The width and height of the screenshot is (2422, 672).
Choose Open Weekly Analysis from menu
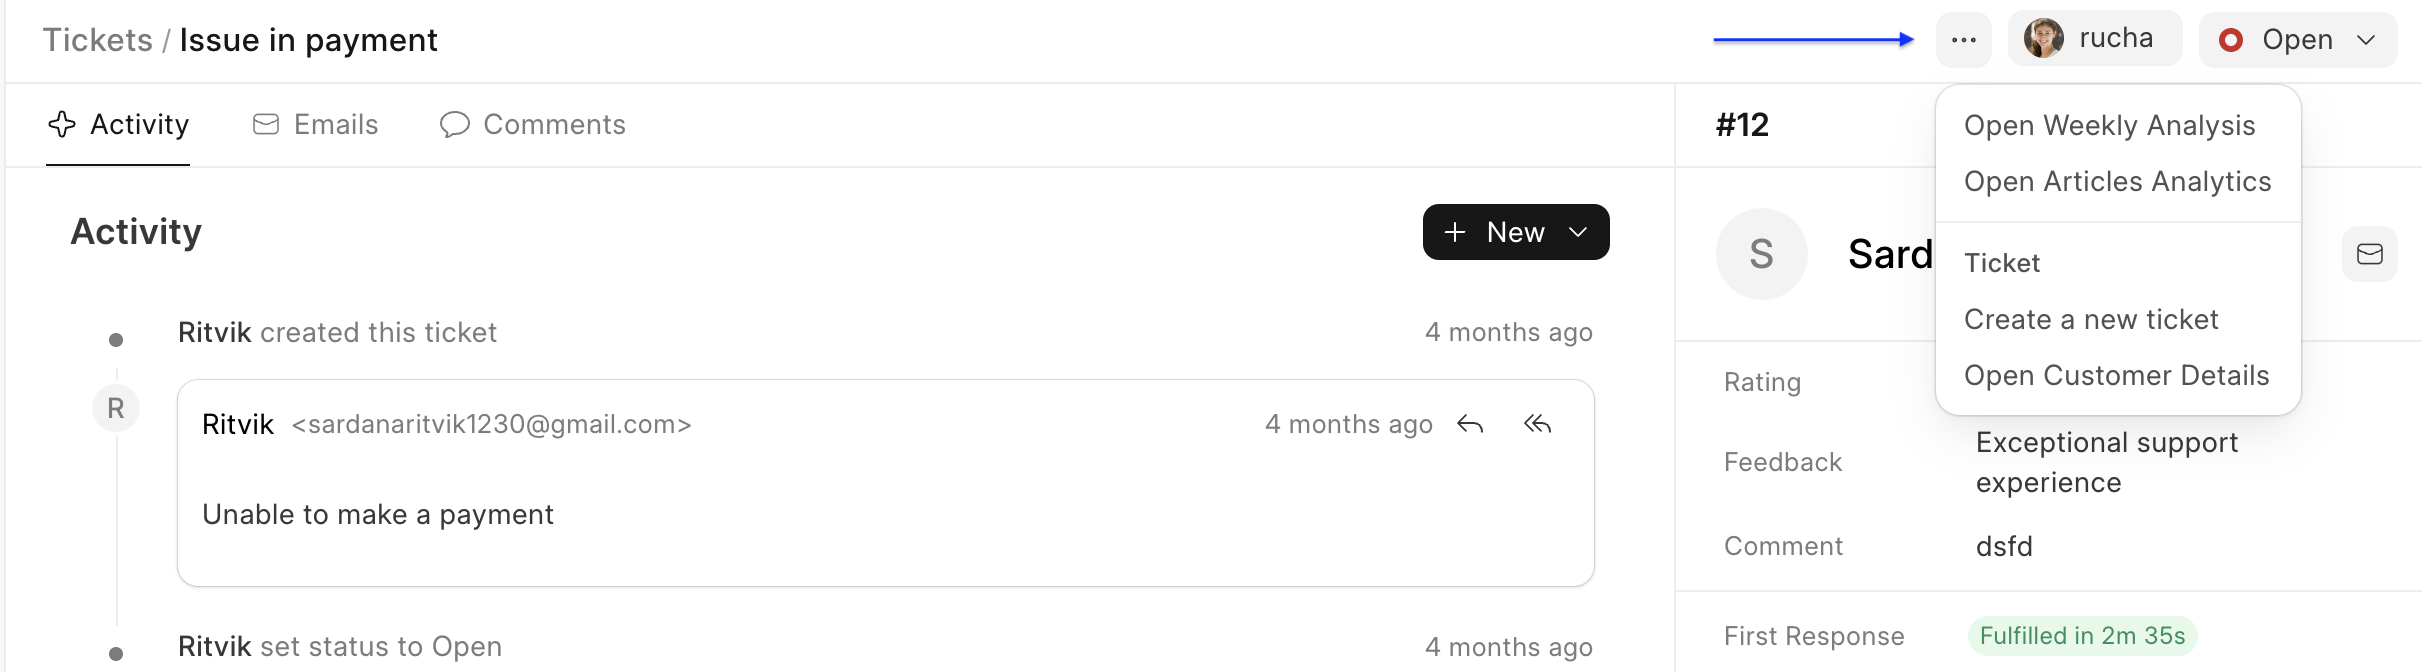coord(2109,126)
